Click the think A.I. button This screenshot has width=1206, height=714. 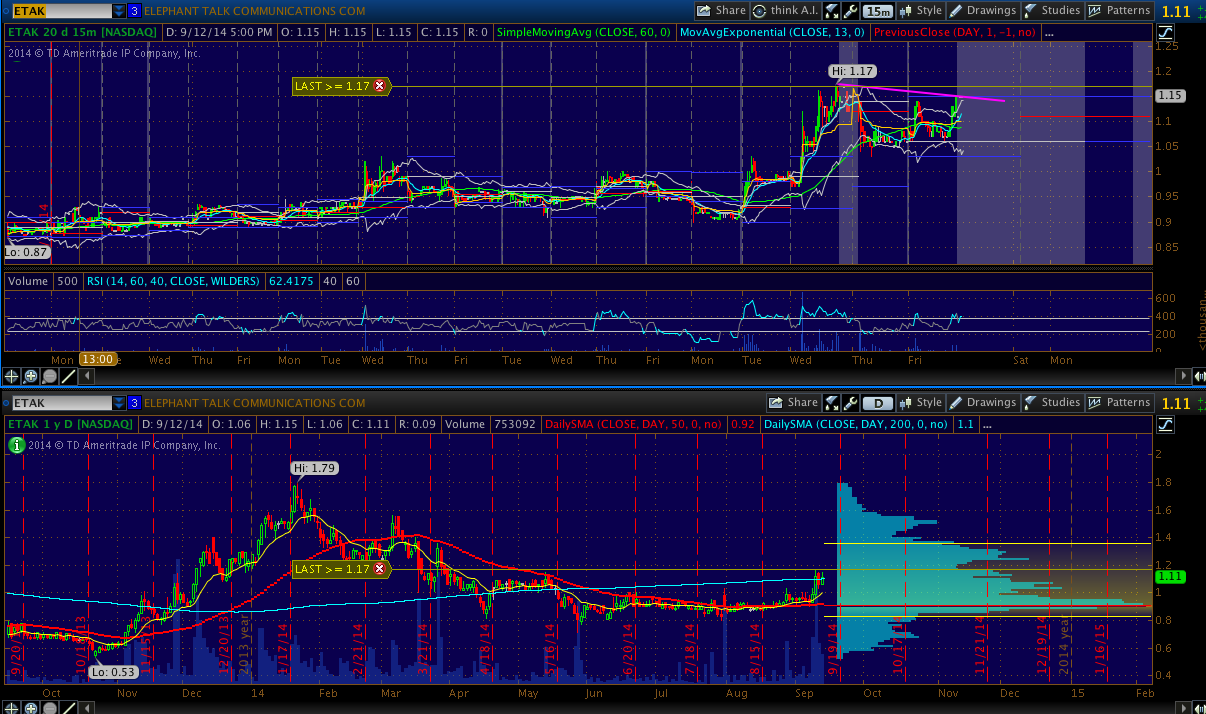pos(785,11)
